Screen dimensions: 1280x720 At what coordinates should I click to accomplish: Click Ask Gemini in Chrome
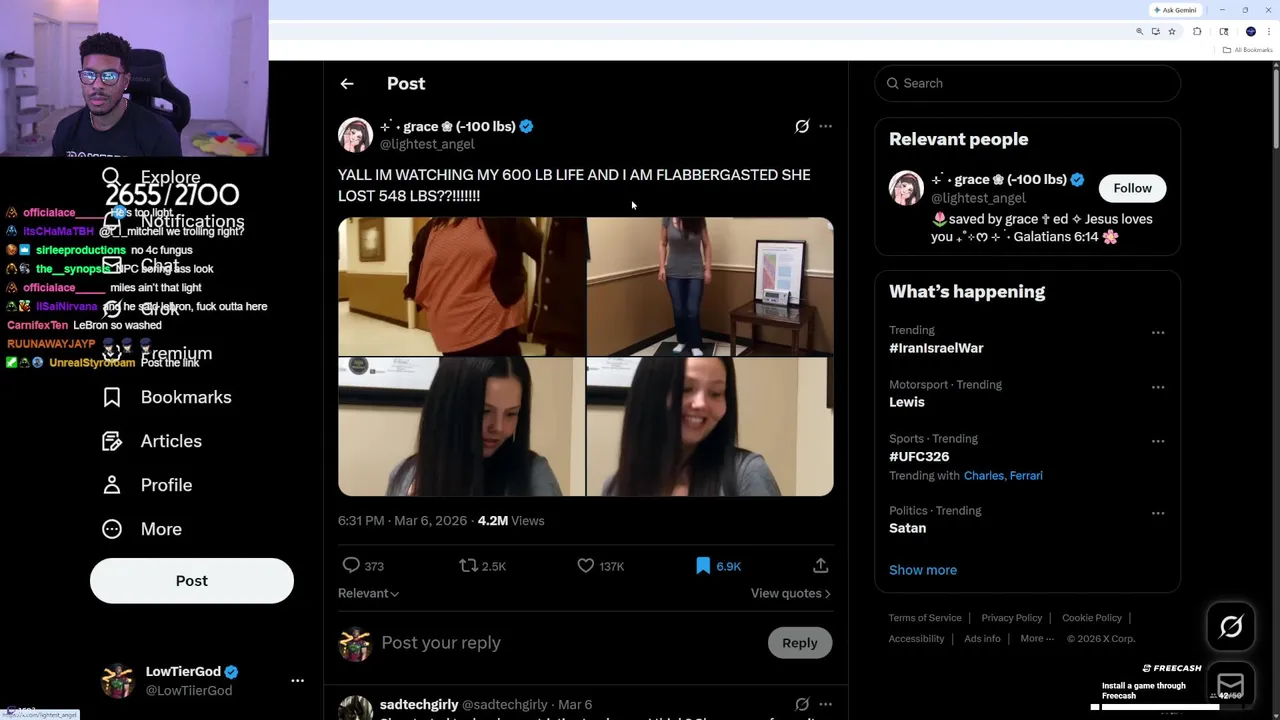click(1175, 10)
